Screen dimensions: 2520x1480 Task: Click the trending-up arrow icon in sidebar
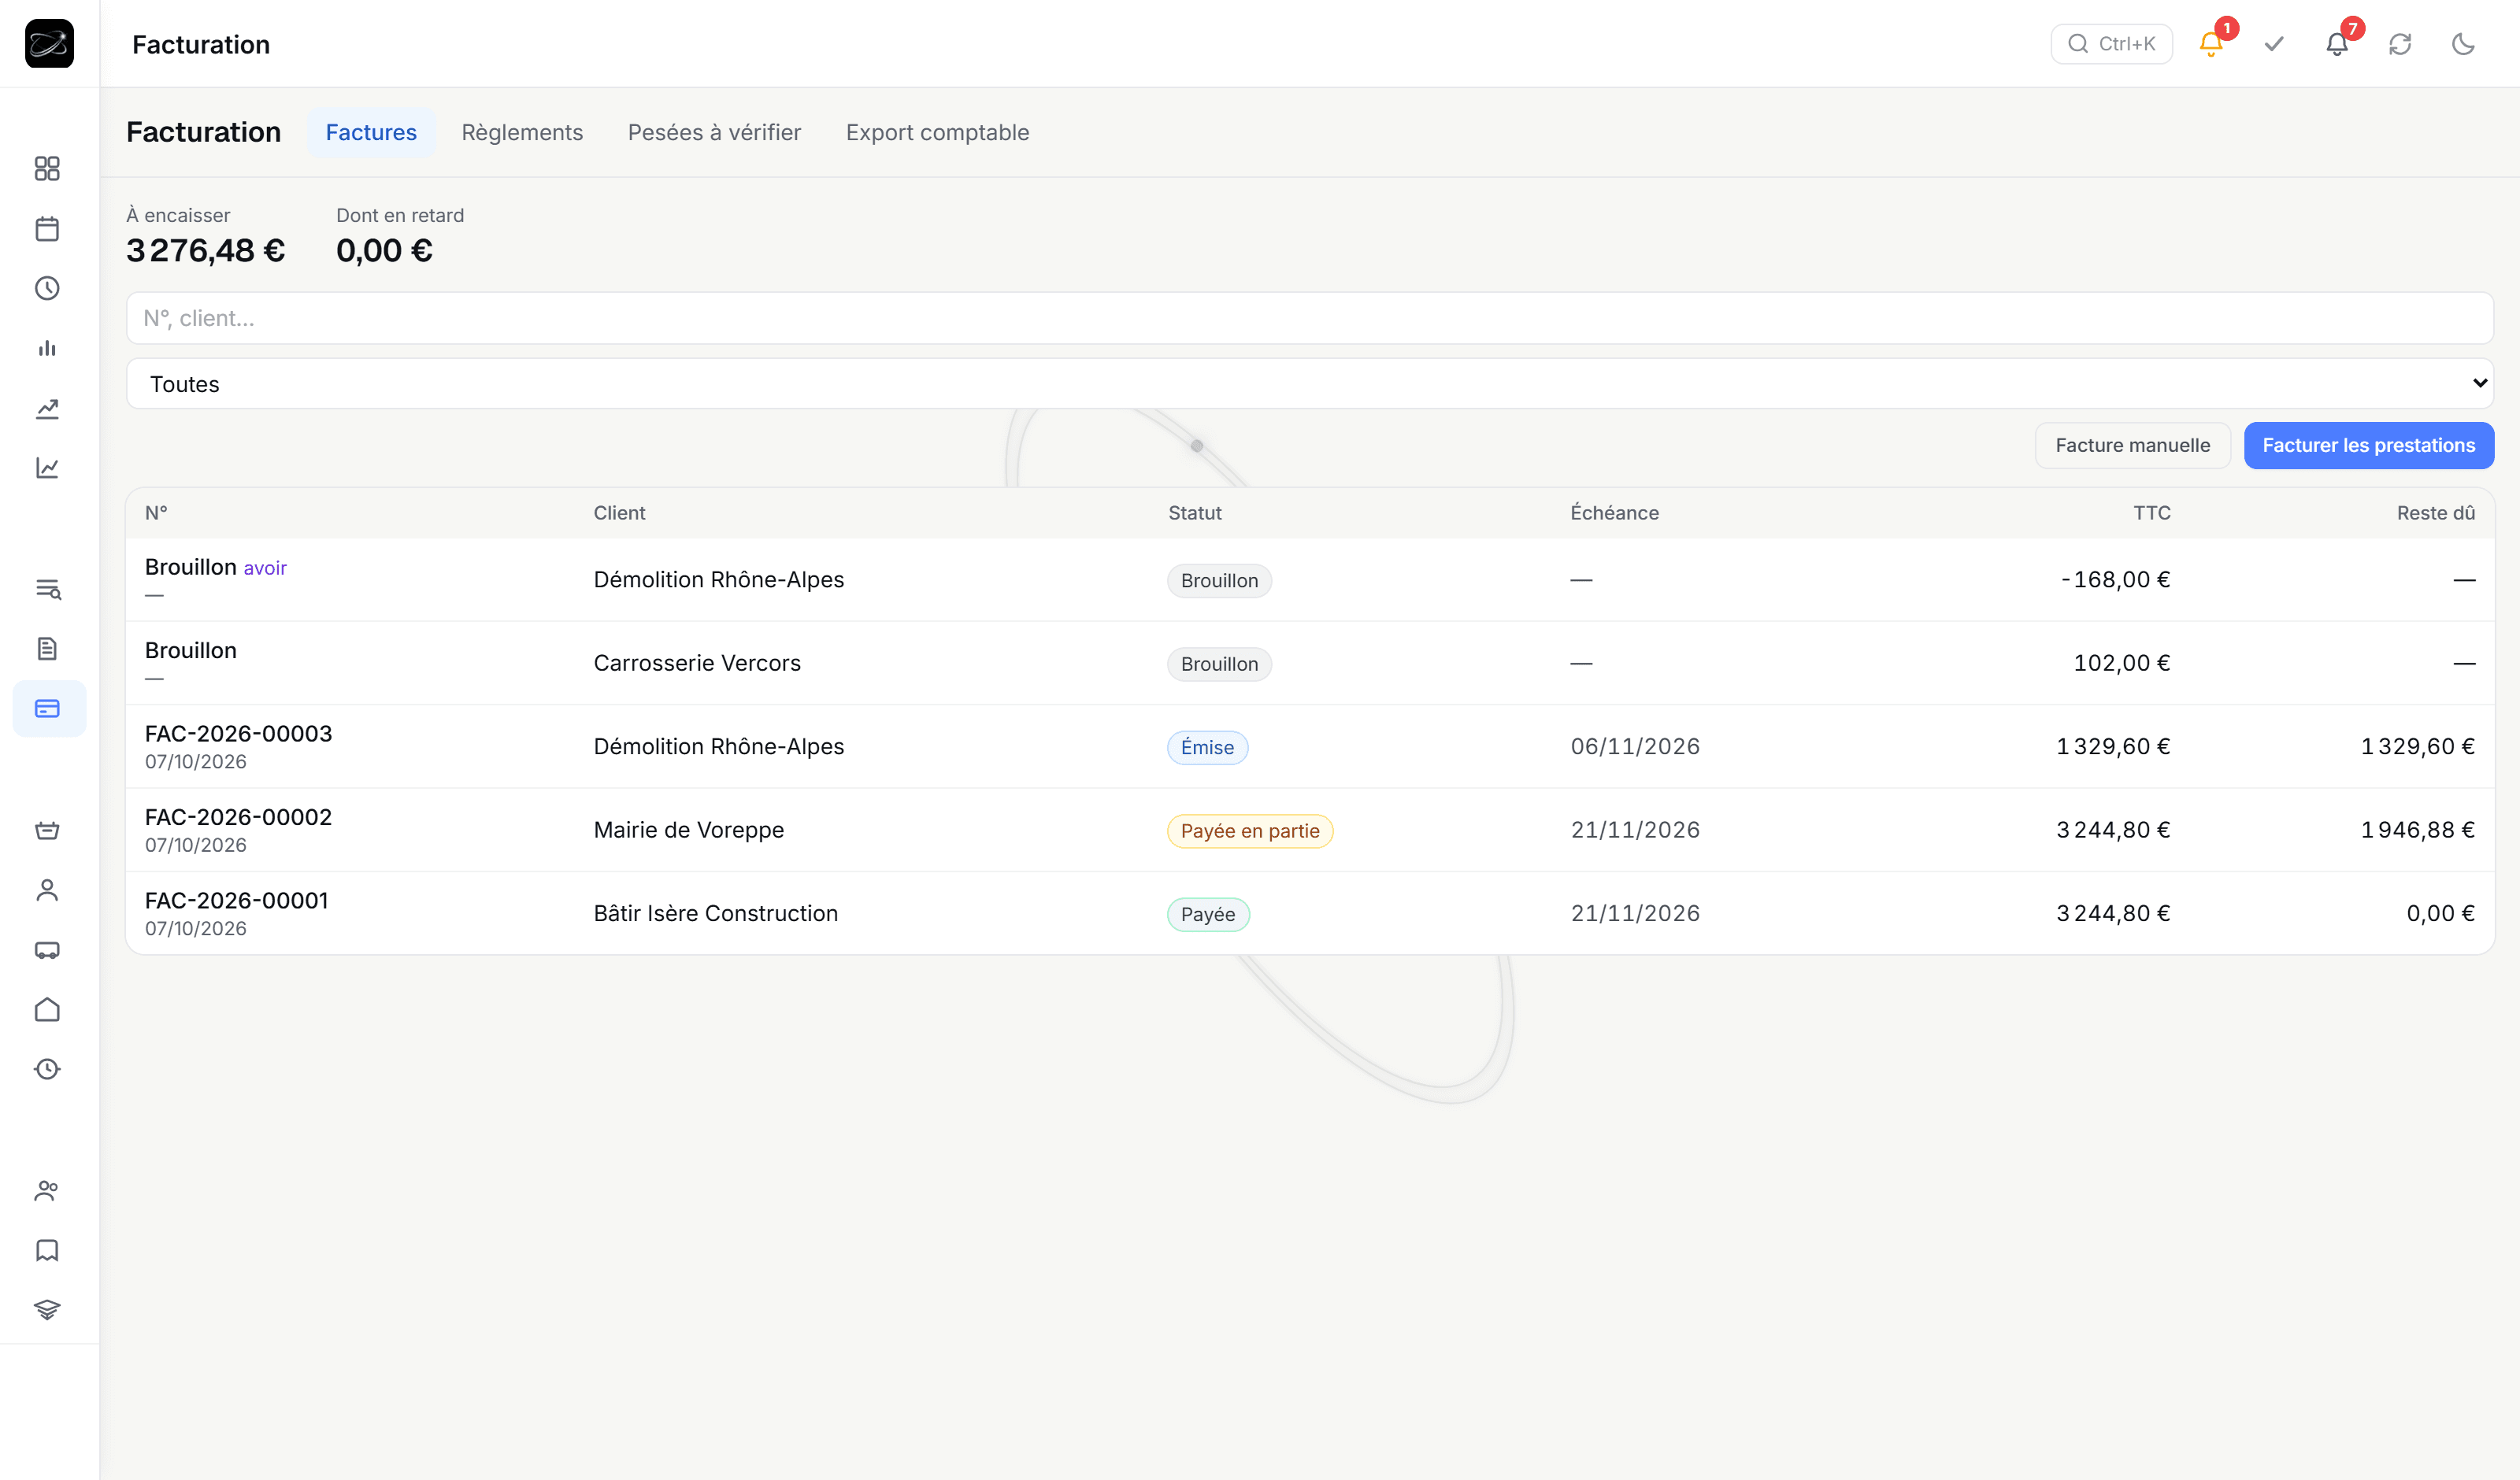(x=47, y=408)
